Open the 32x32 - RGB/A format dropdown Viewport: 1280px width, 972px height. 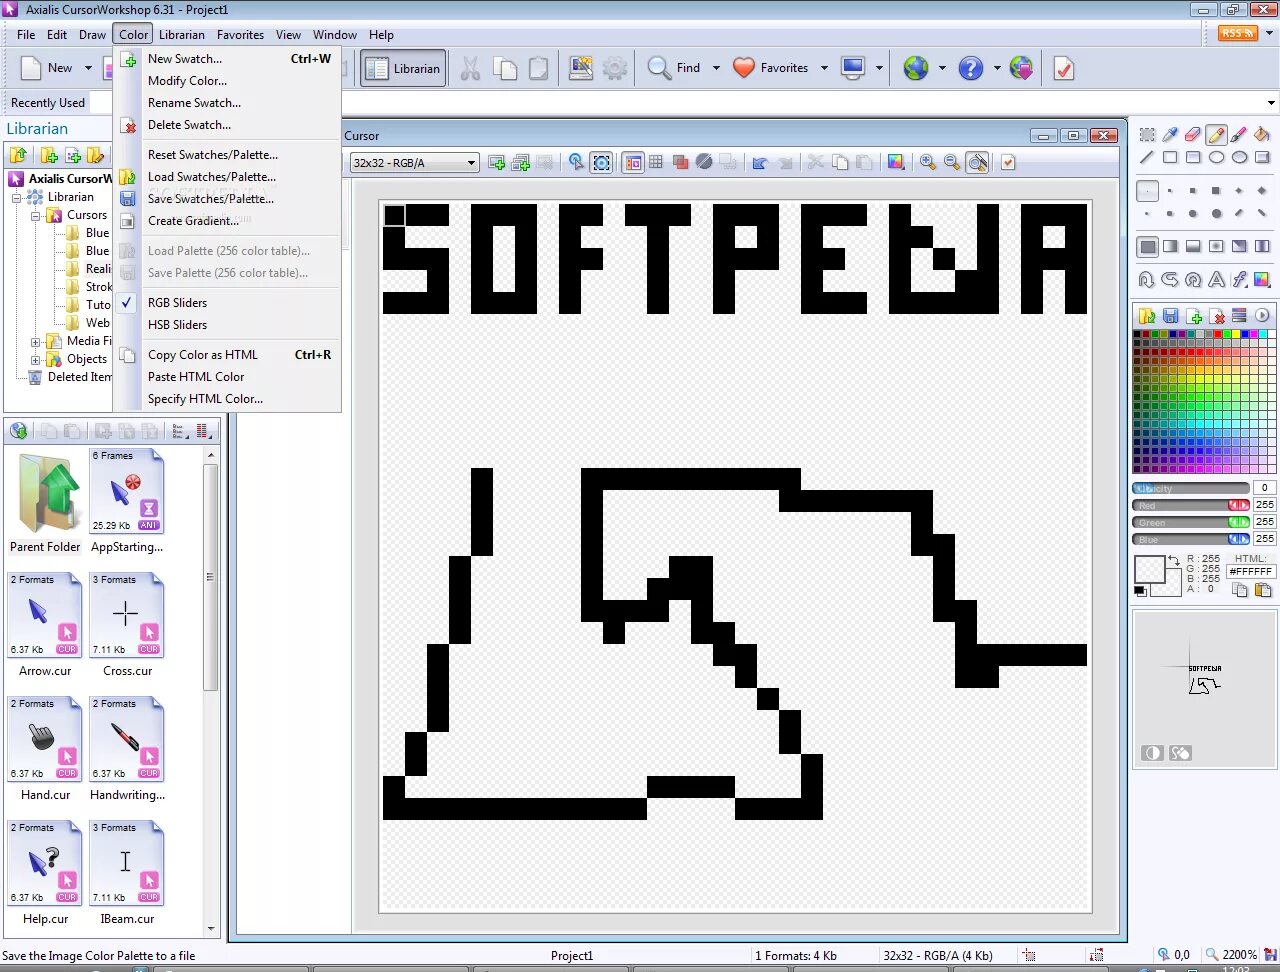pos(471,163)
